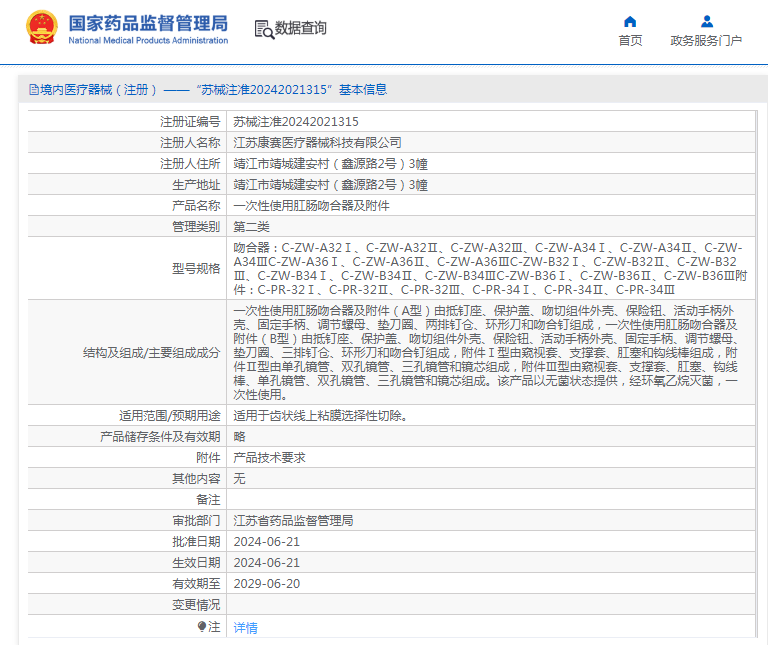Image resolution: width=768 pixels, height=645 pixels.
Task: Click the 注册人住所 label
Action: [x=190, y=164]
